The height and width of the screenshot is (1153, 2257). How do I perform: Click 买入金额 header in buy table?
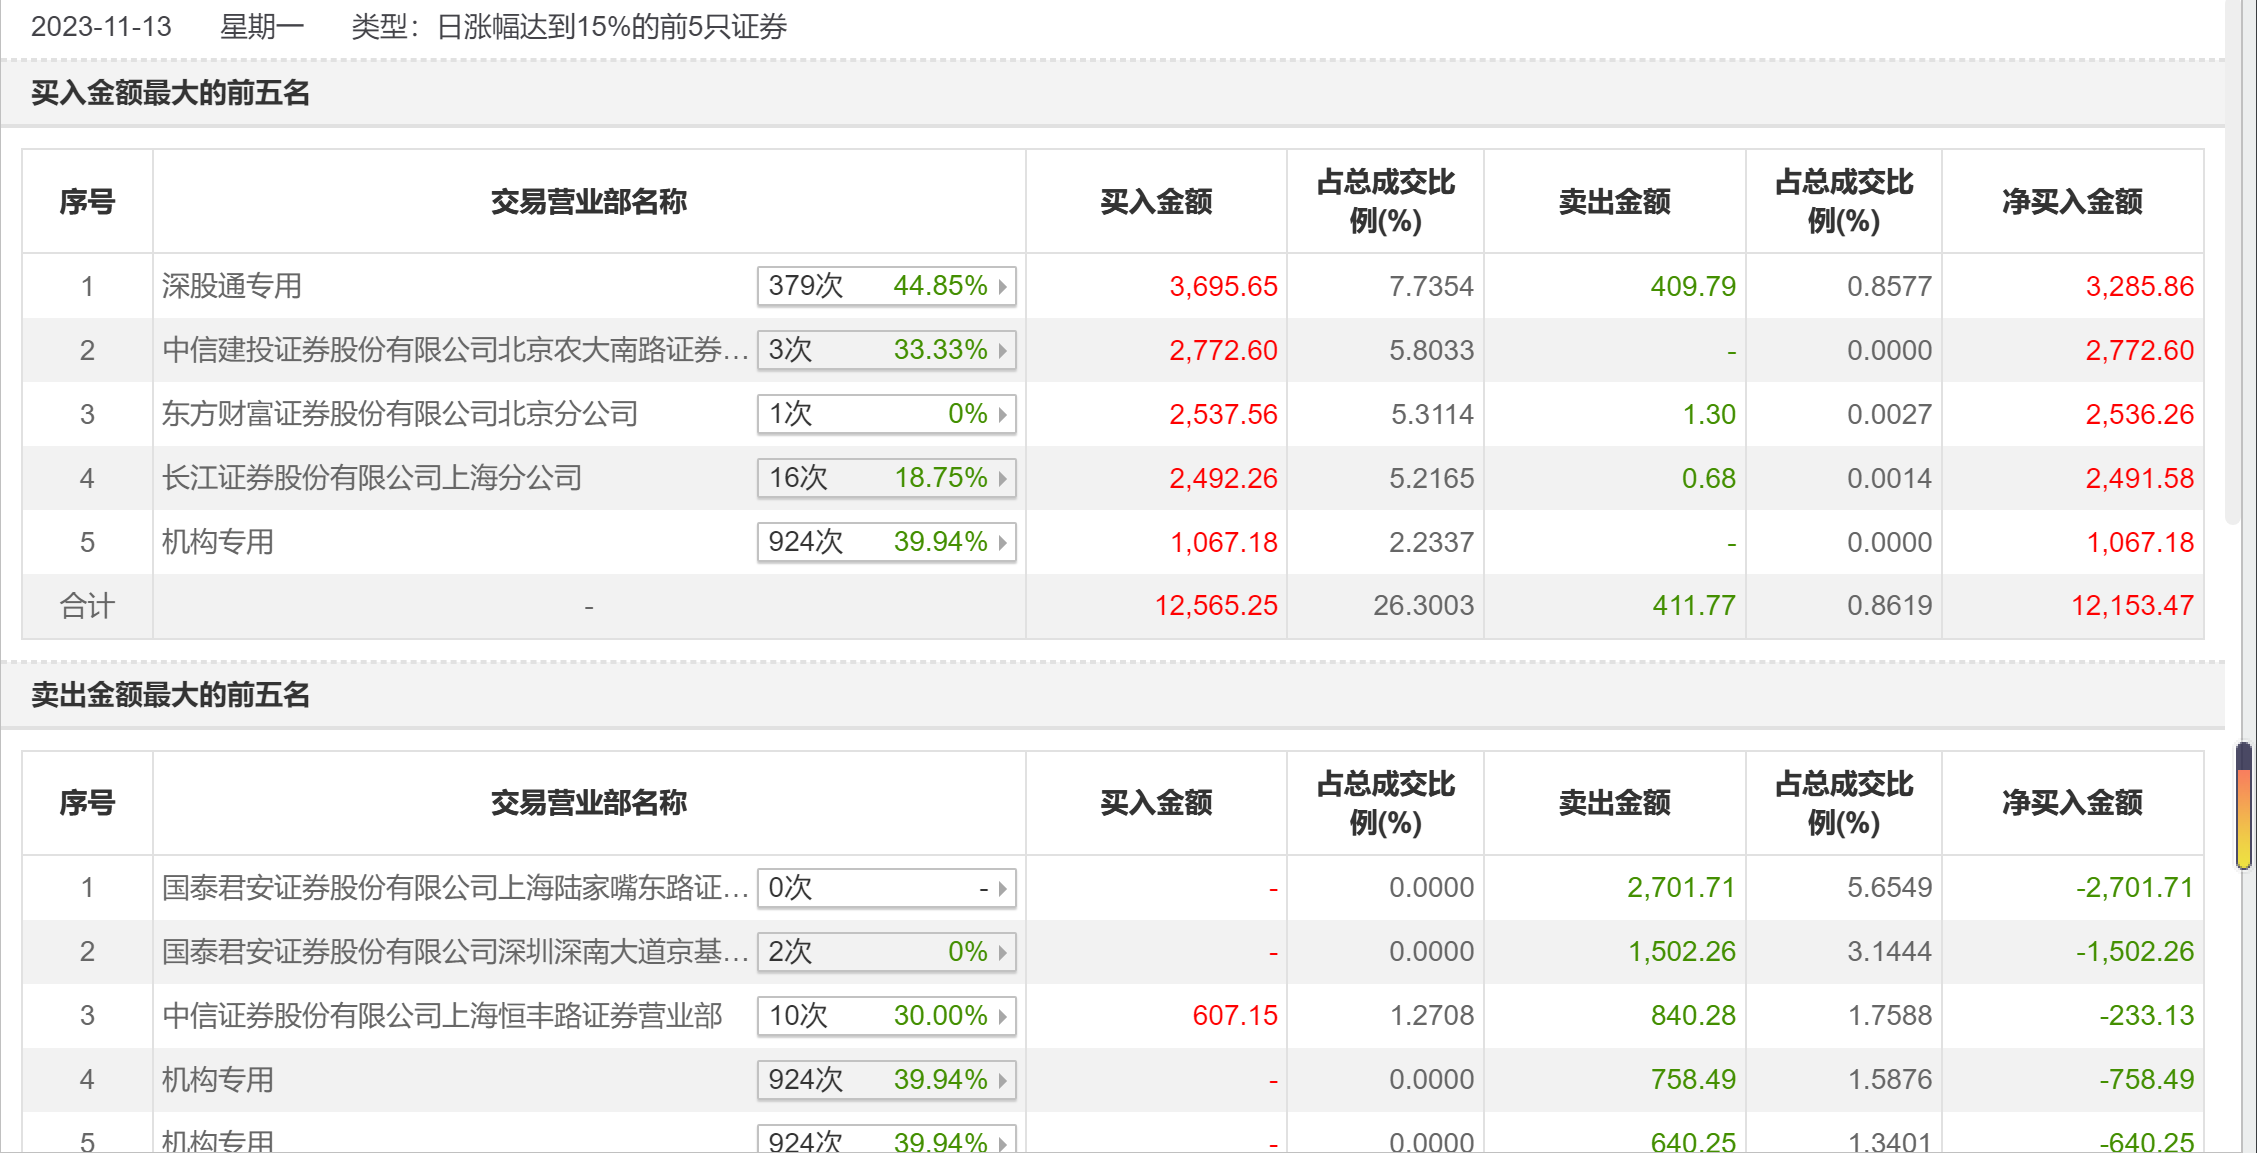point(1156,202)
